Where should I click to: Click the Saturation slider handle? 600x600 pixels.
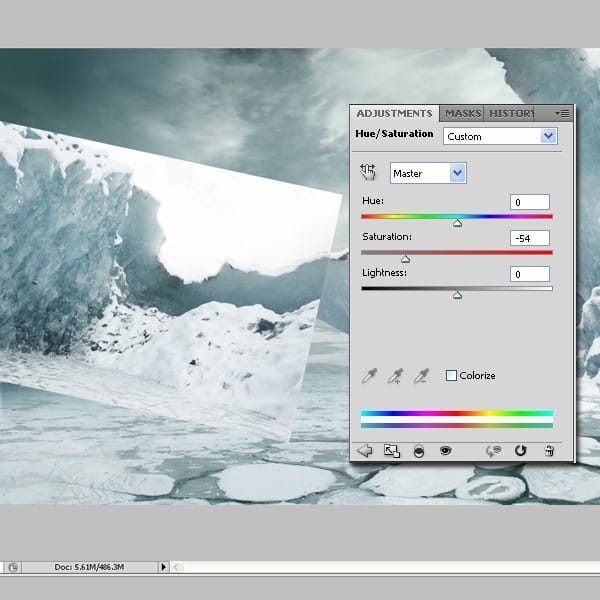[x=406, y=259]
